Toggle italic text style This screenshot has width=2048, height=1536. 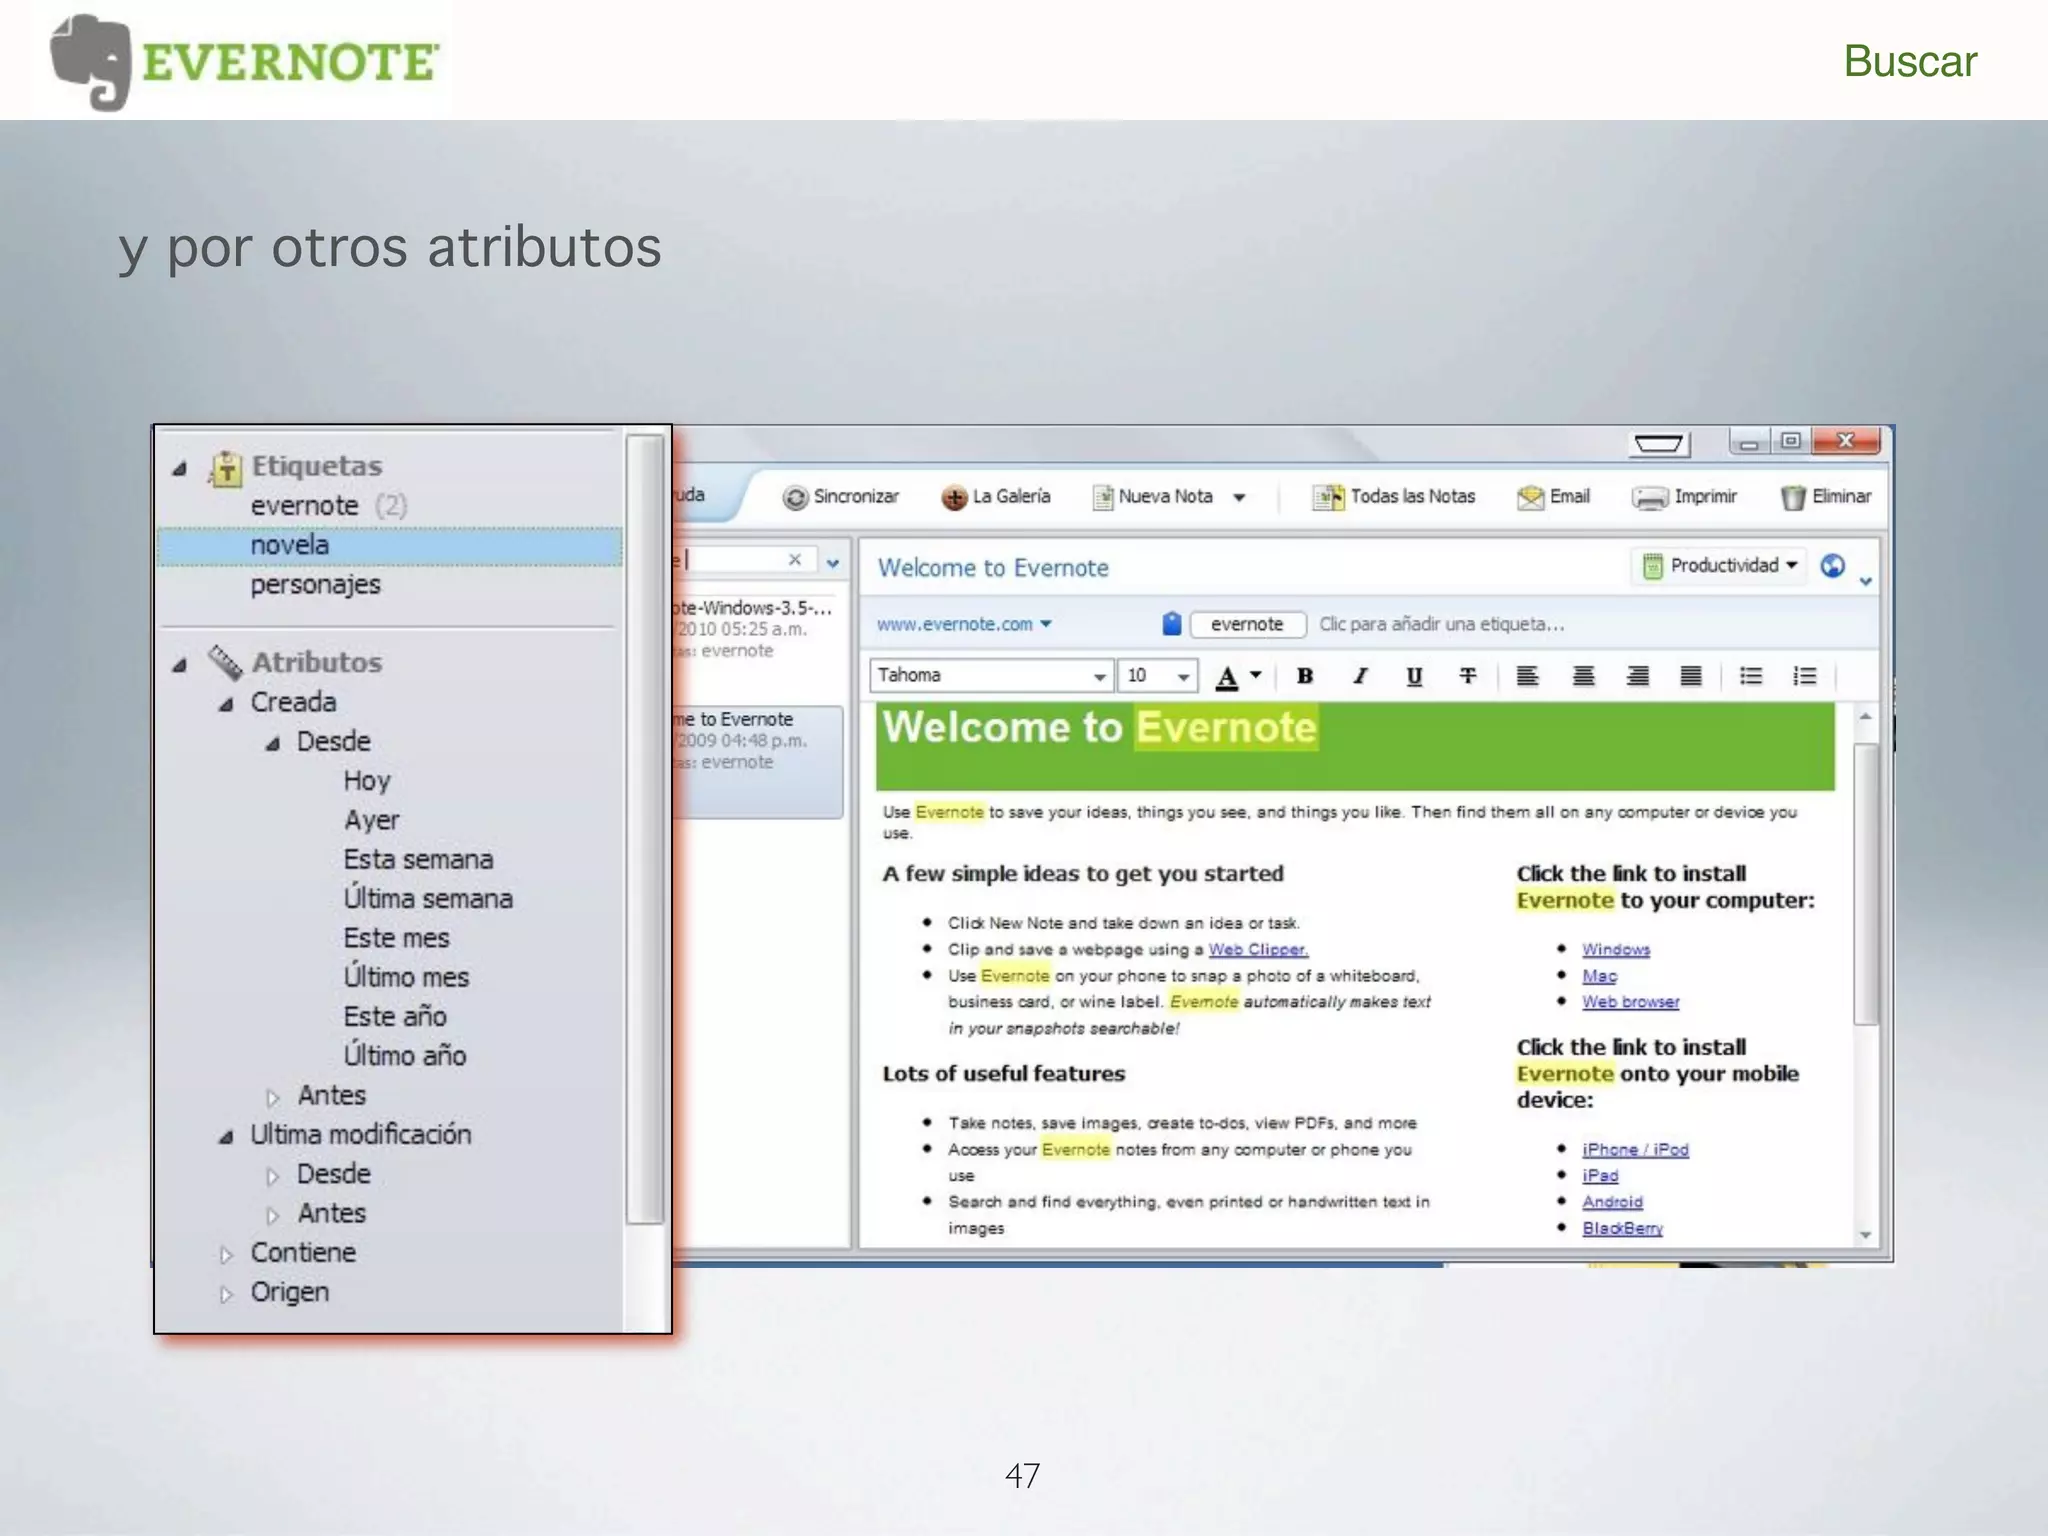pos(1359,676)
